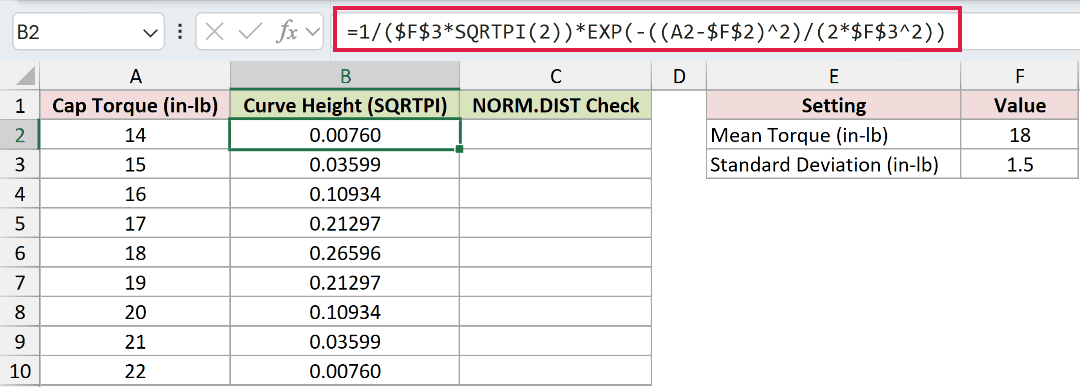Click curve height 0.21297 in row 5
Viewport: 1080px width, 387px height.
[x=345, y=223]
